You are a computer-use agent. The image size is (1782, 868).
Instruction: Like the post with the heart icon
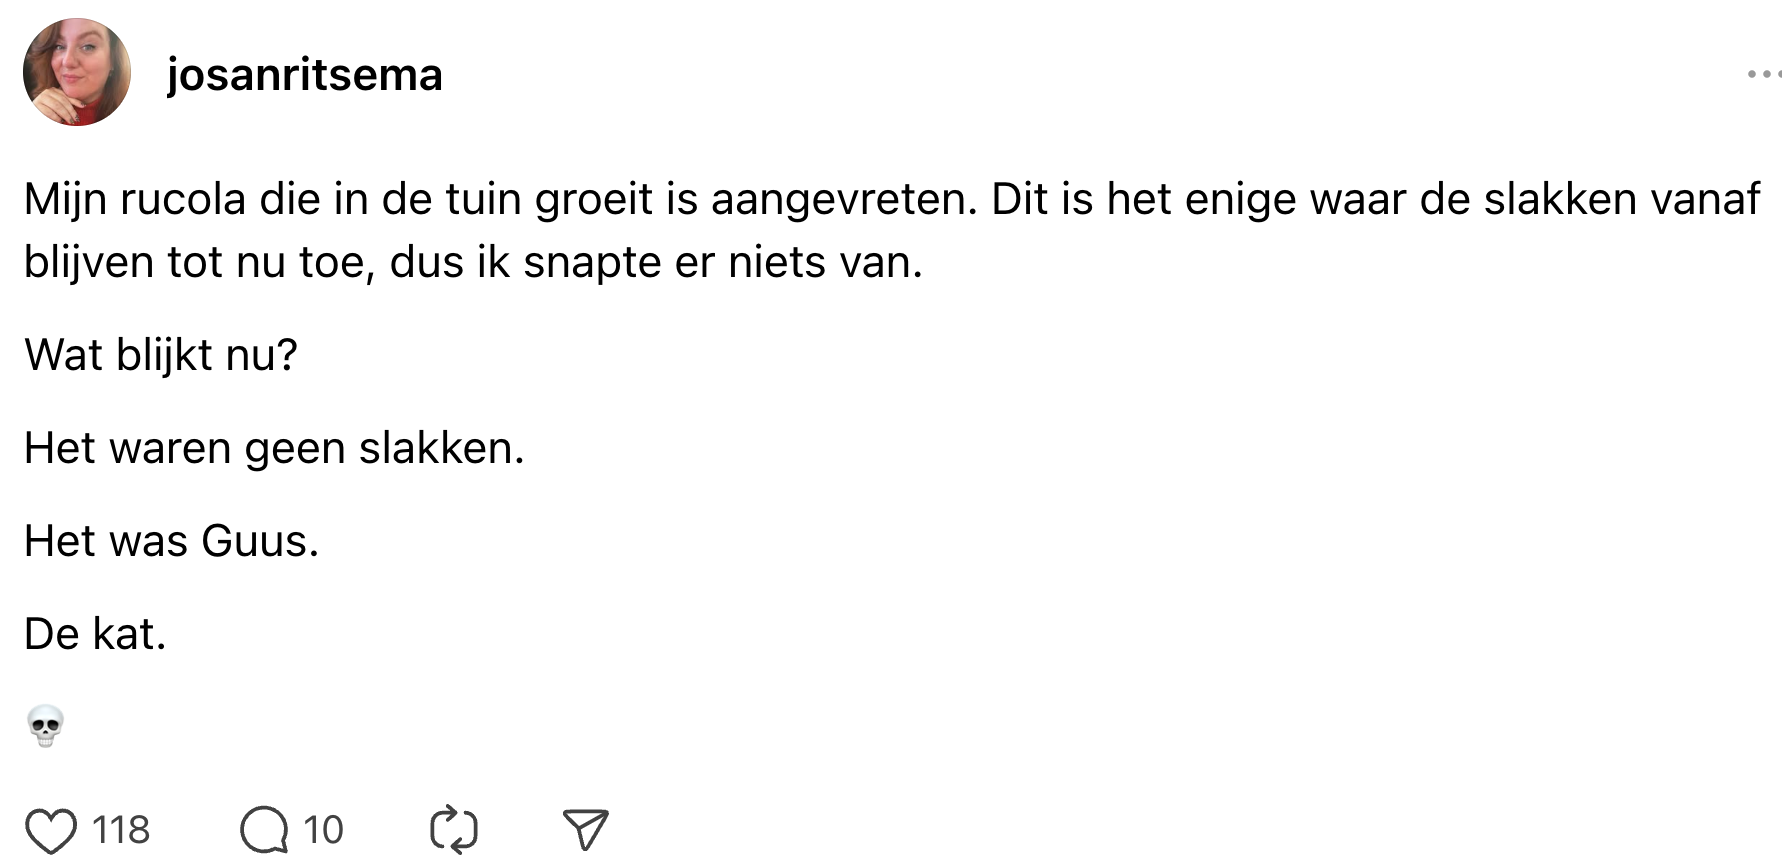(51, 830)
